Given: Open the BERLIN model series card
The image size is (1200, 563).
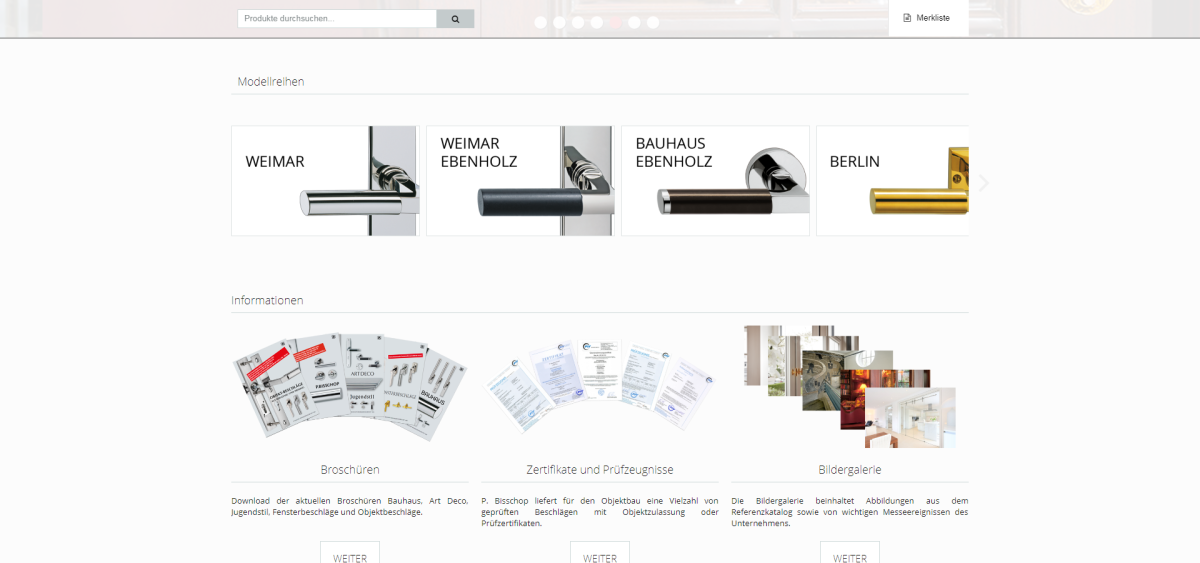Looking at the screenshot, I should [892, 181].
